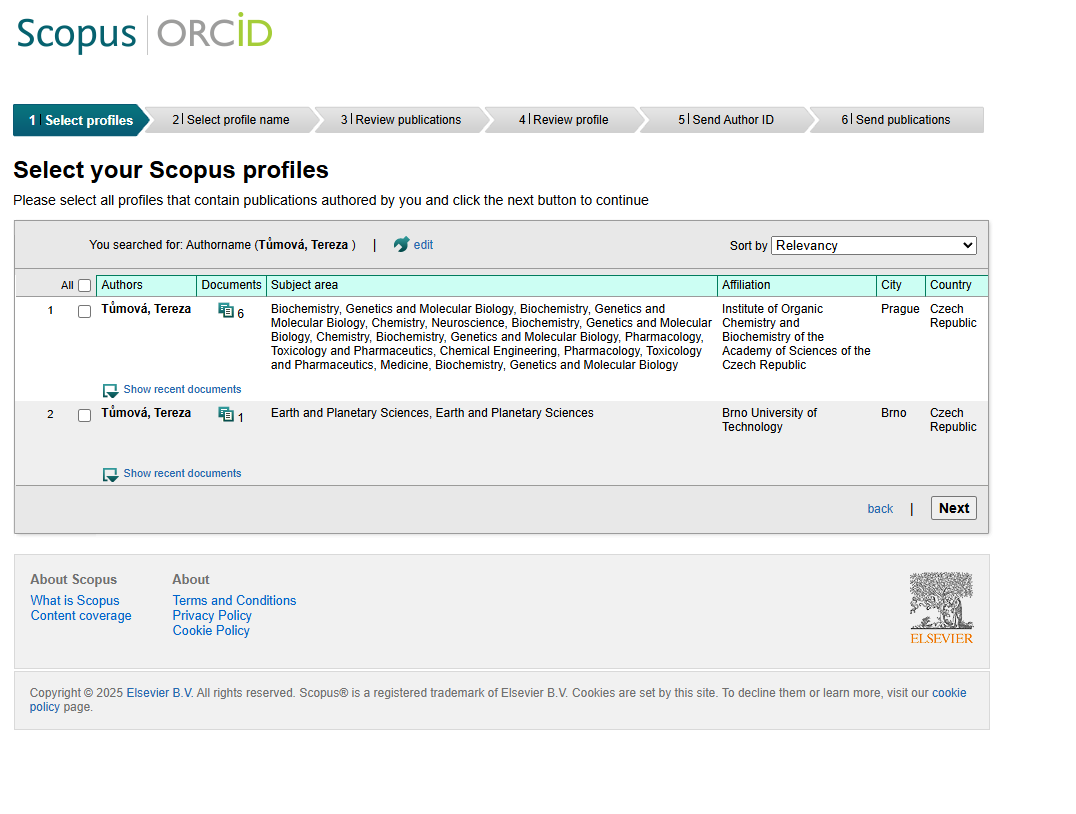Image resolution: width=1076 pixels, height=814 pixels.
Task: Go to step 5 Send Author ID
Action: point(726,120)
